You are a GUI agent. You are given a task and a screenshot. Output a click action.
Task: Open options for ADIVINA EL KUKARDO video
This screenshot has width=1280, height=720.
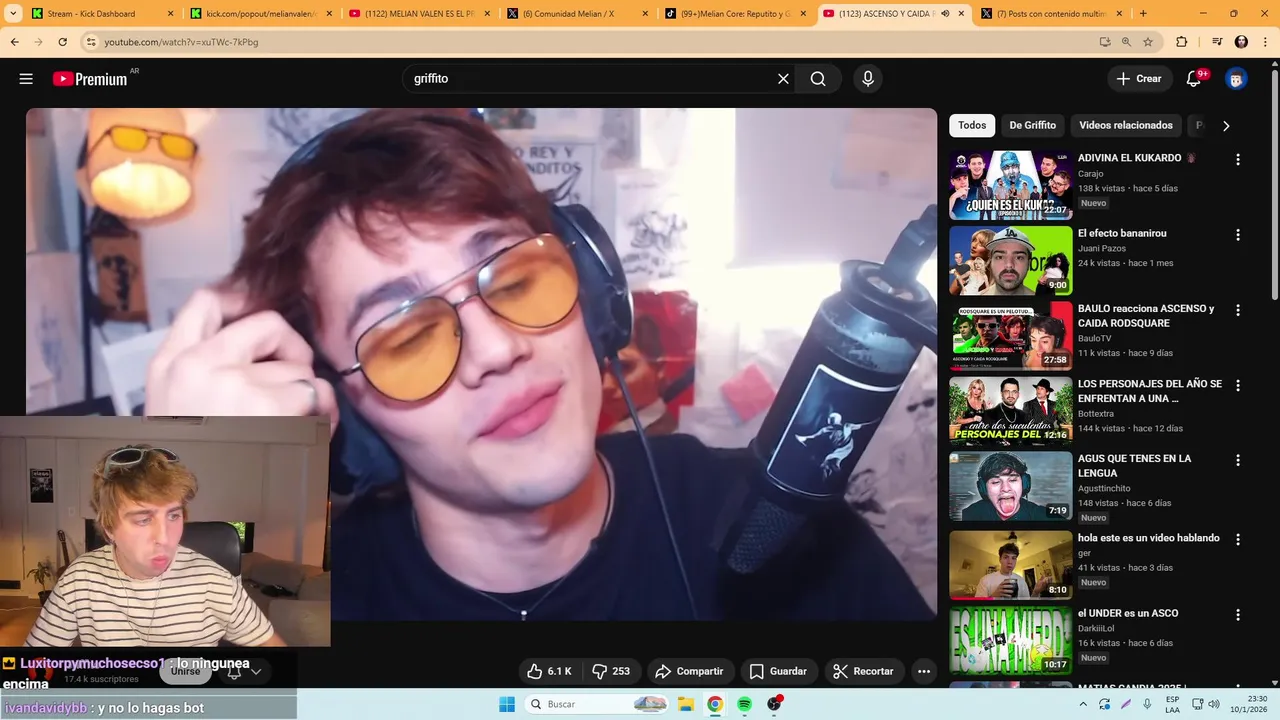pyautogui.click(x=1238, y=160)
